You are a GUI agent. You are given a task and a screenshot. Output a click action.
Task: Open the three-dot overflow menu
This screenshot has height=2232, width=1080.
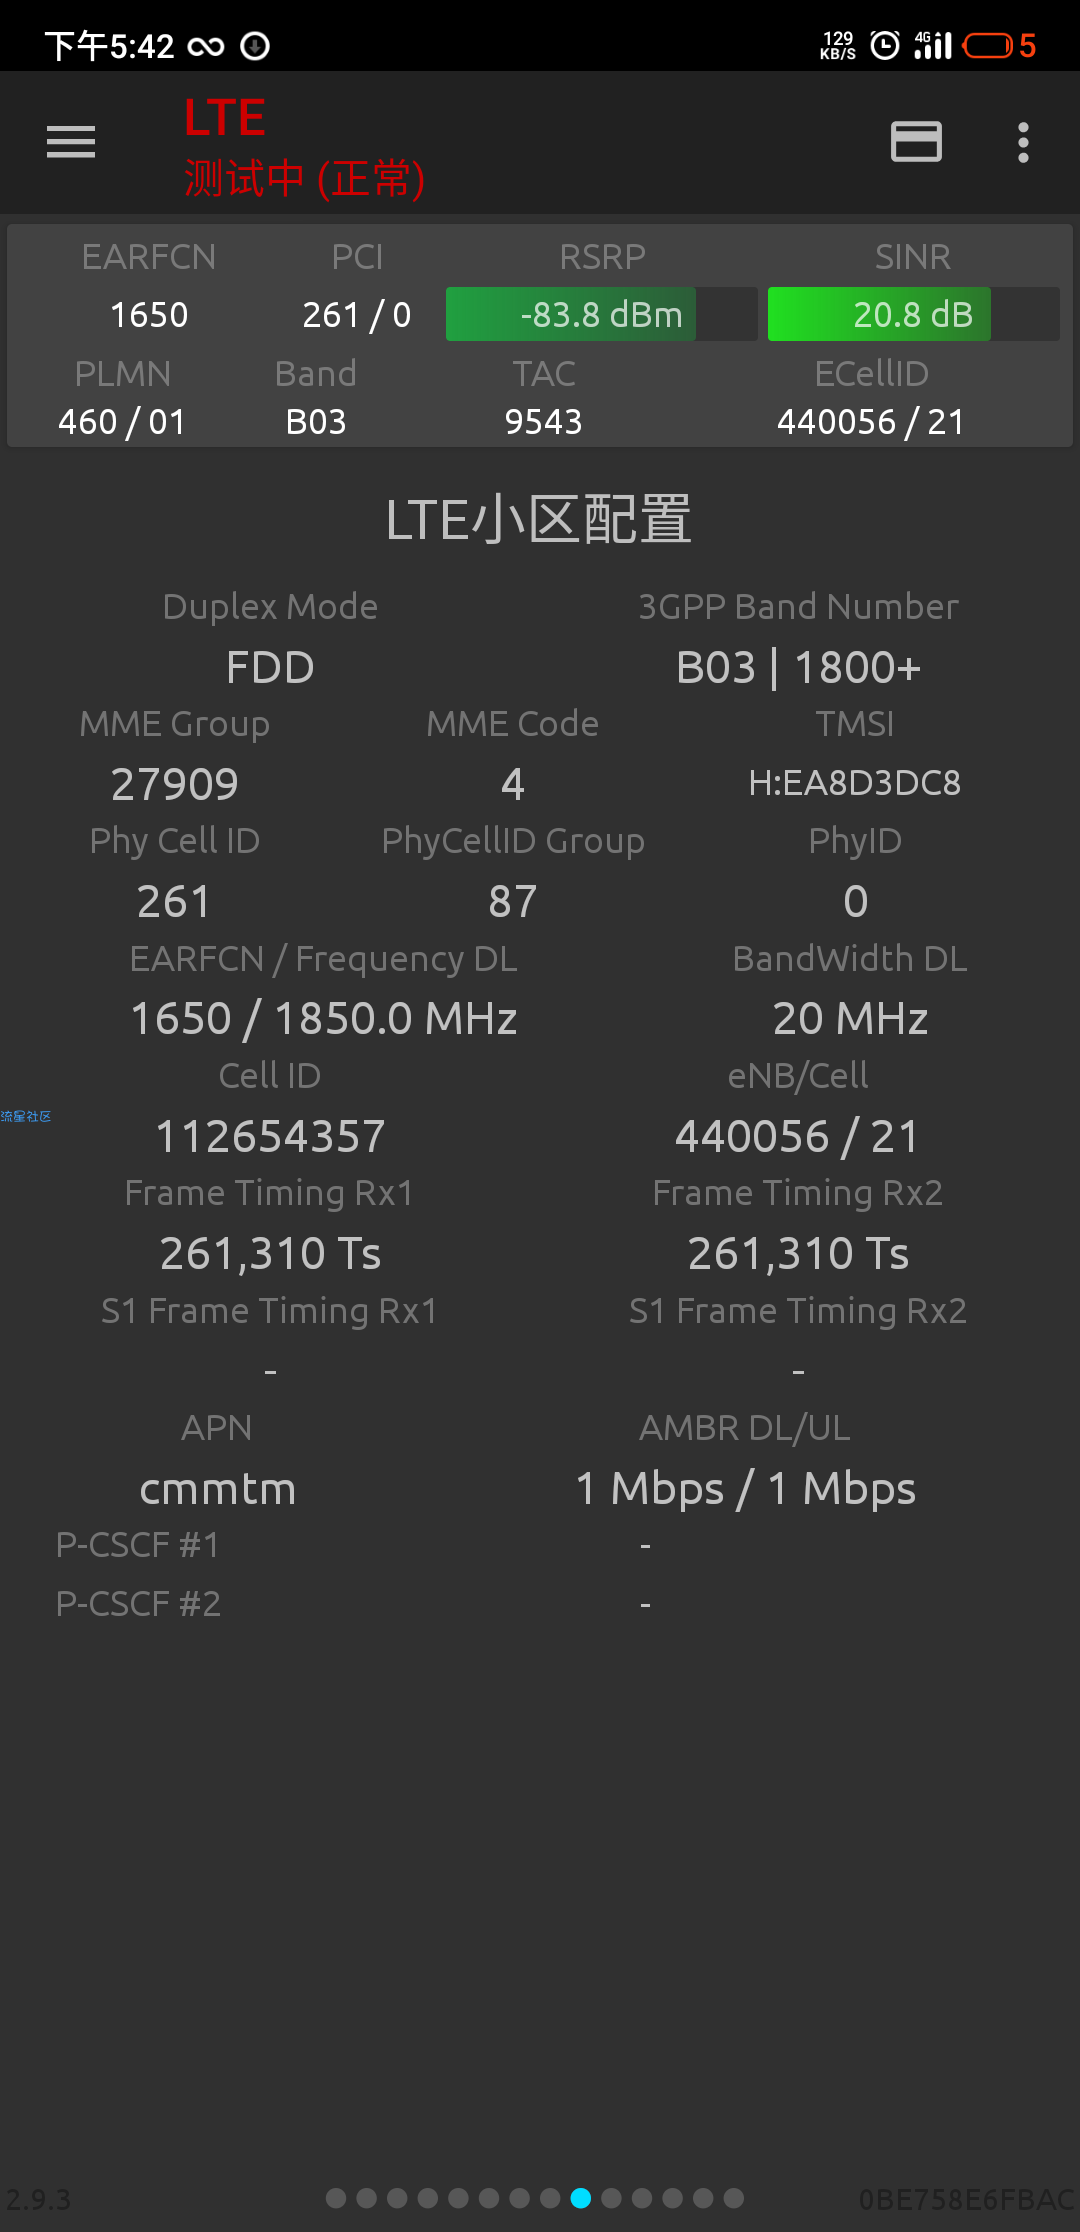pos(1023,142)
